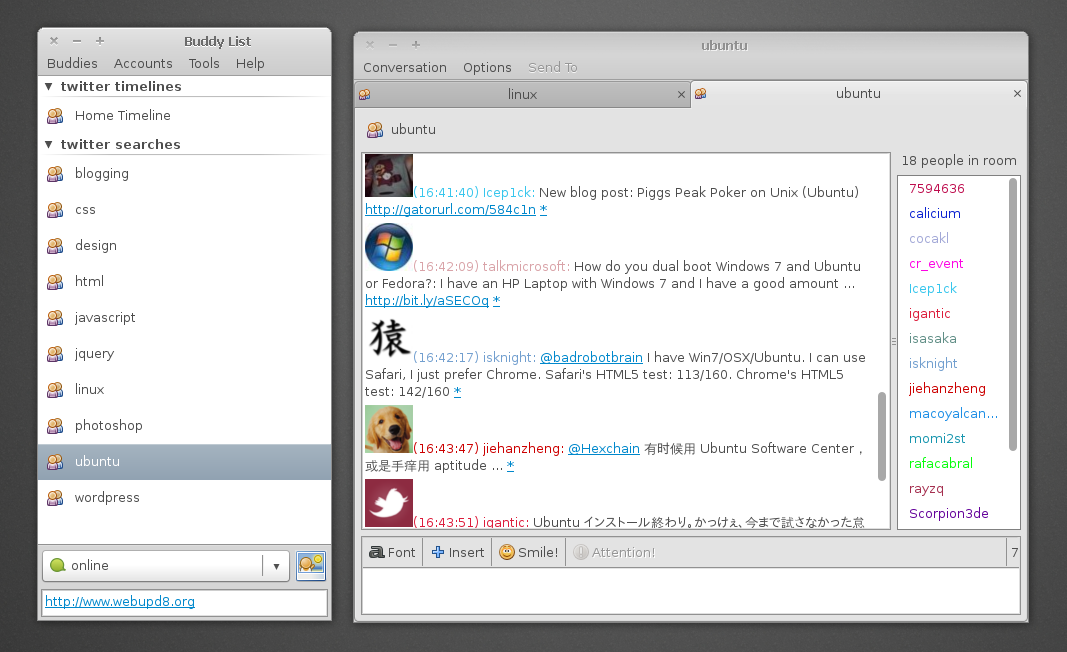The width and height of the screenshot is (1067, 652).
Task: Click the jquery search chat icon
Action: 55,353
